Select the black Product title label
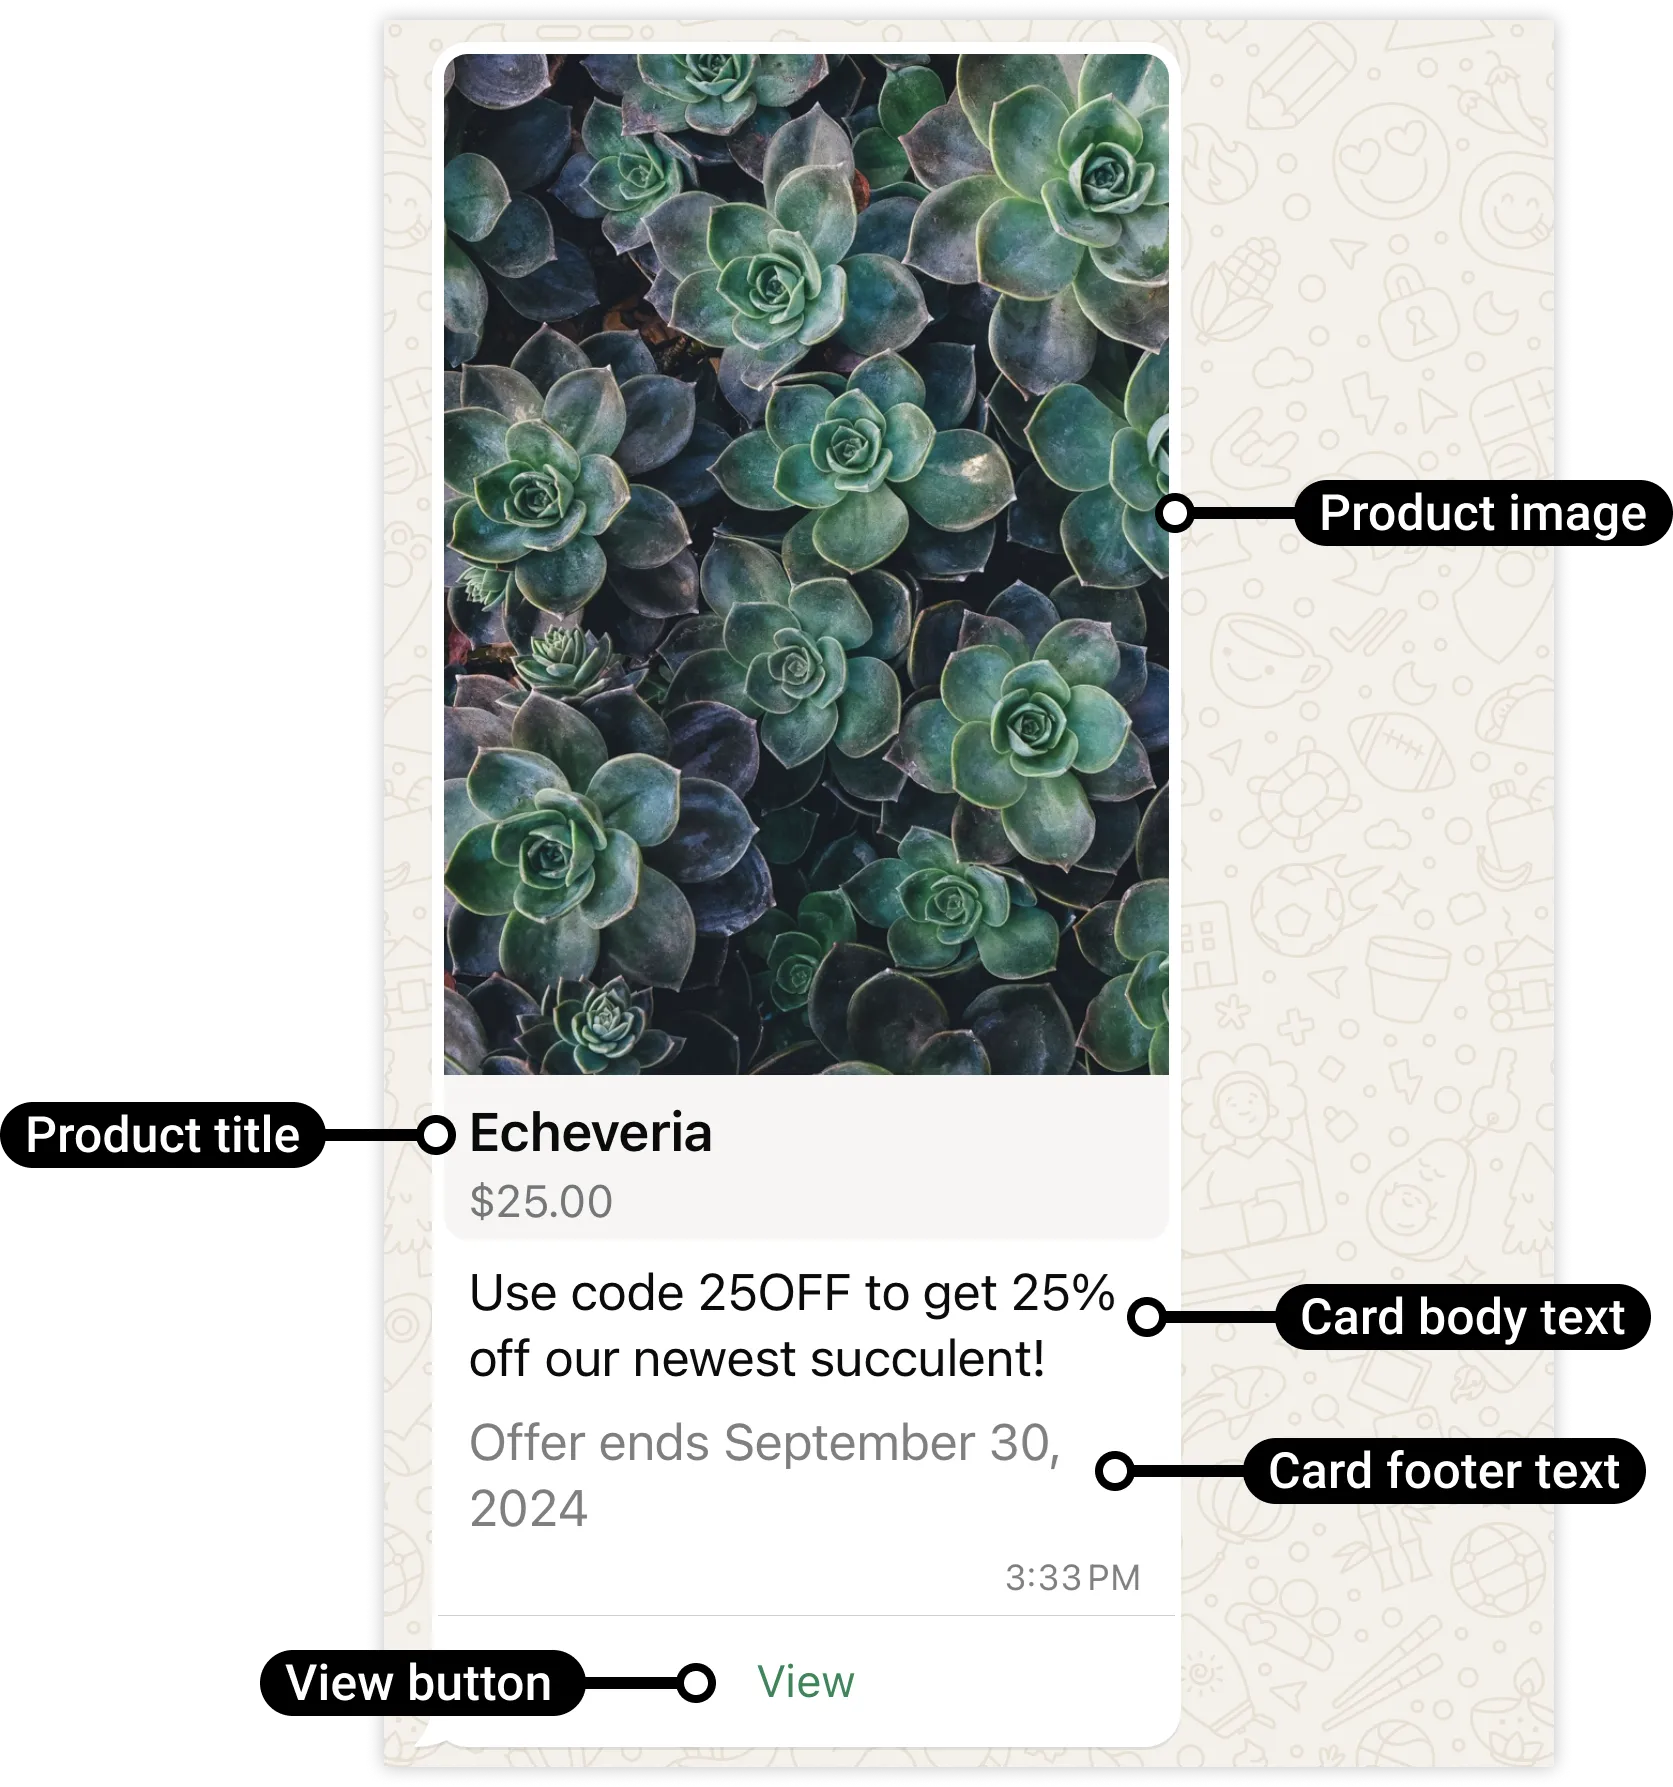Viewport: 1673px width, 1787px height. coord(163,1135)
